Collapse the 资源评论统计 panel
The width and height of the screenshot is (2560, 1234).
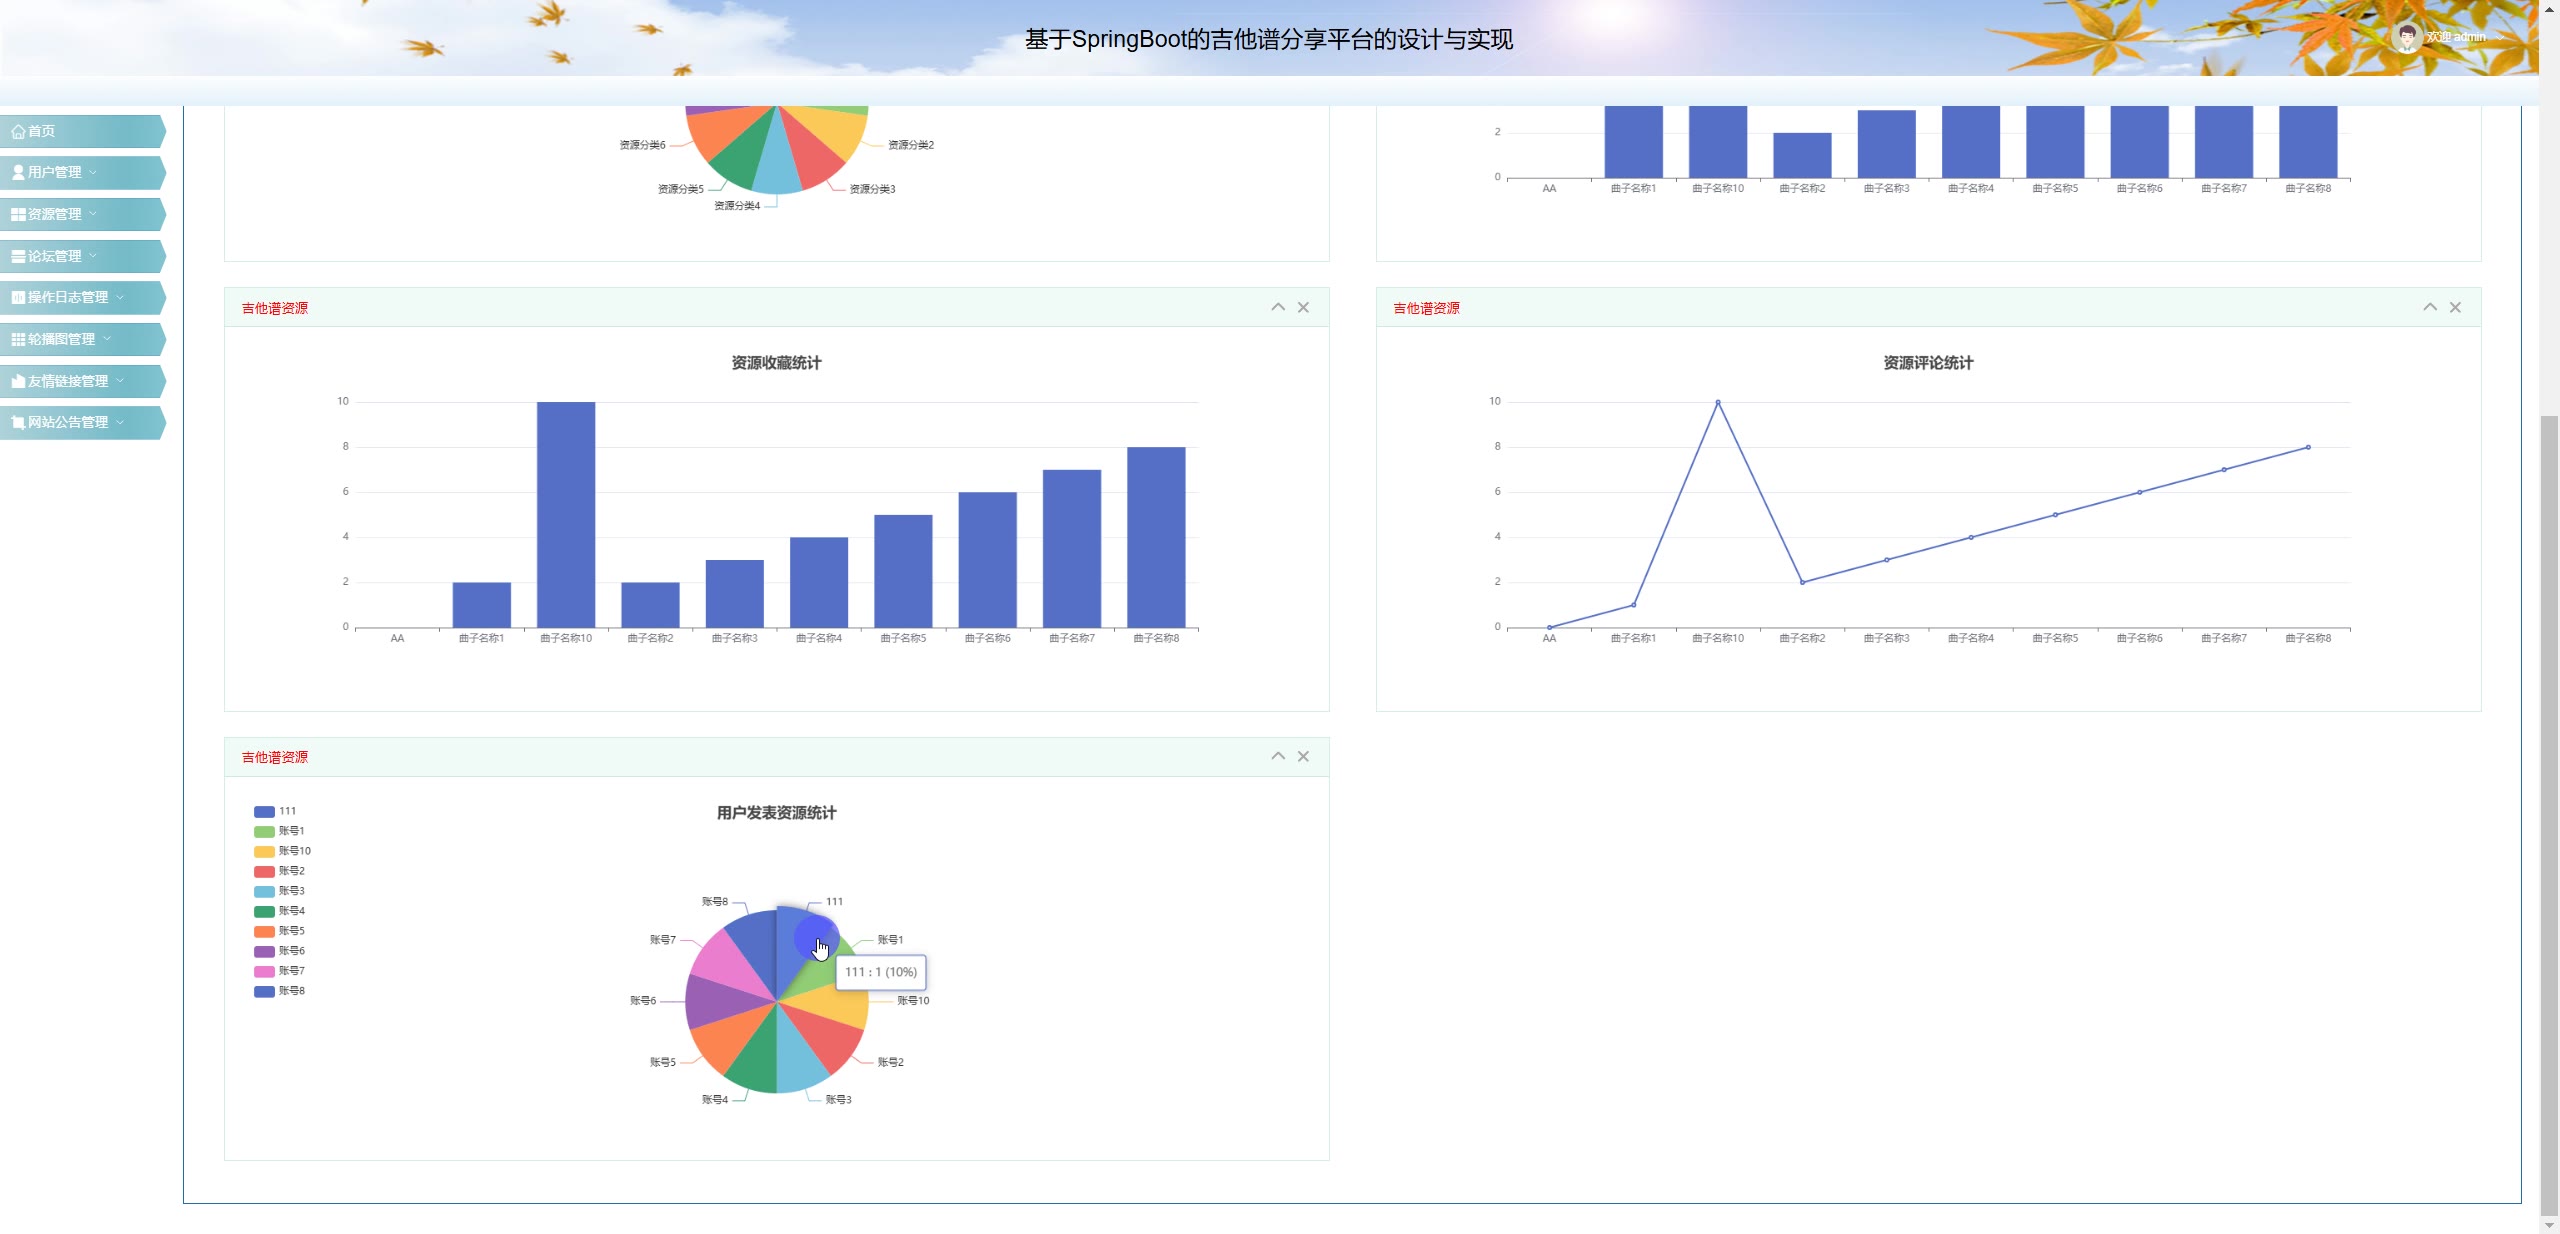tap(2430, 307)
